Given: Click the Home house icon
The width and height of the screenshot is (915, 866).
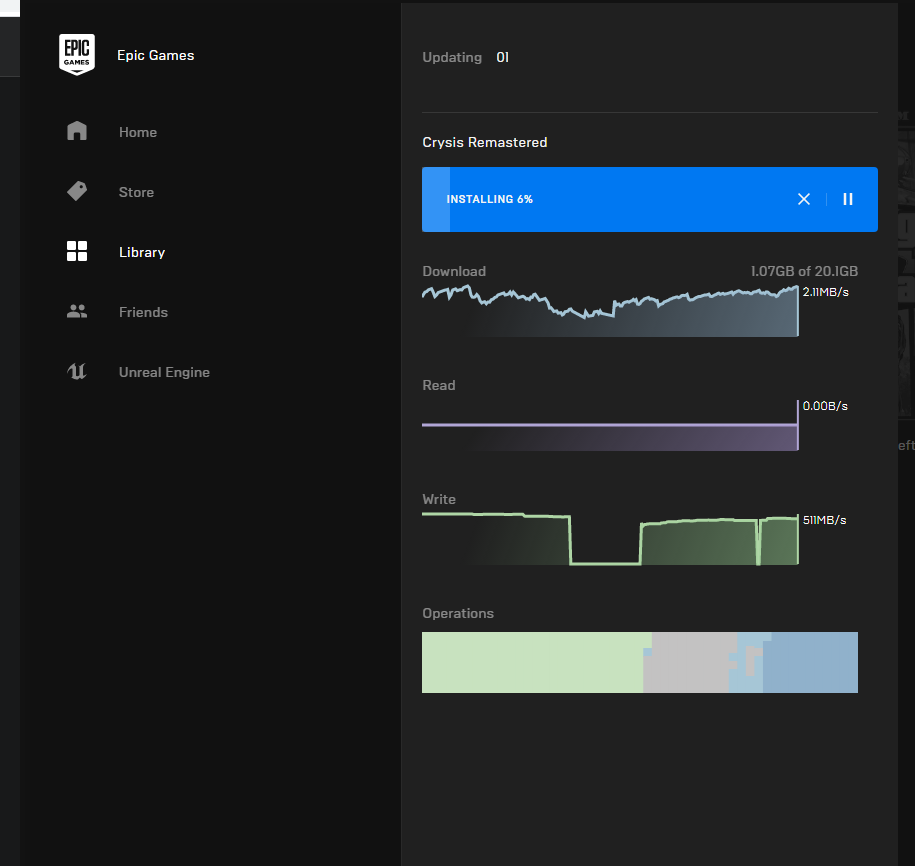Looking at the screenshot, I should click(77, 131).
